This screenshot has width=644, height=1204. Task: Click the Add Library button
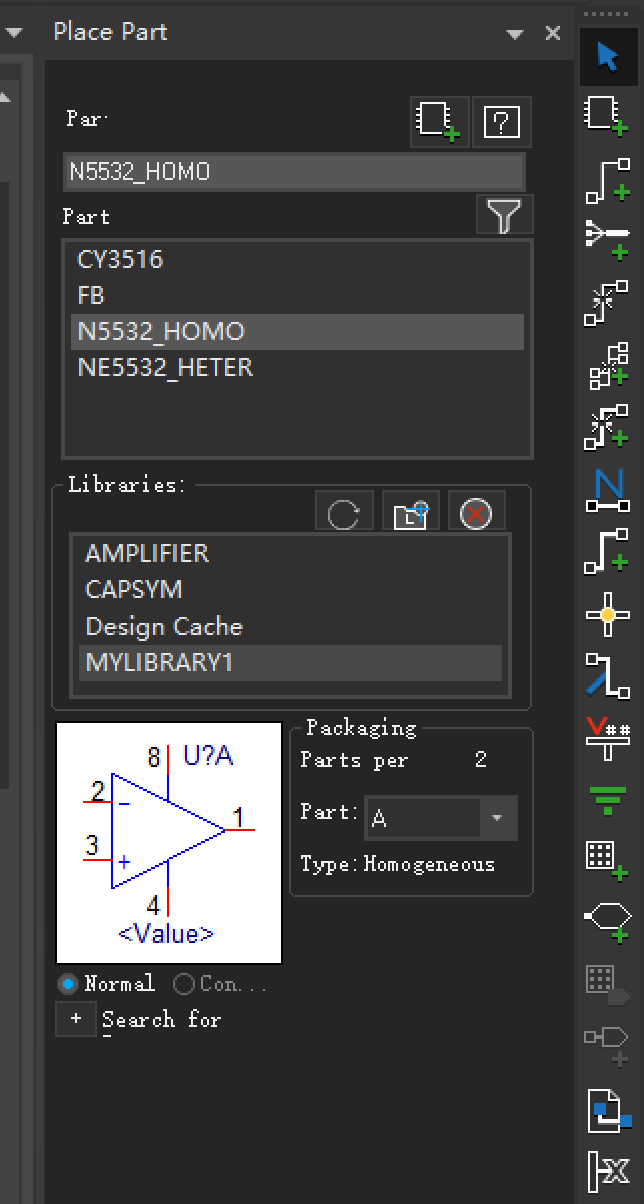tap(410, 514)
